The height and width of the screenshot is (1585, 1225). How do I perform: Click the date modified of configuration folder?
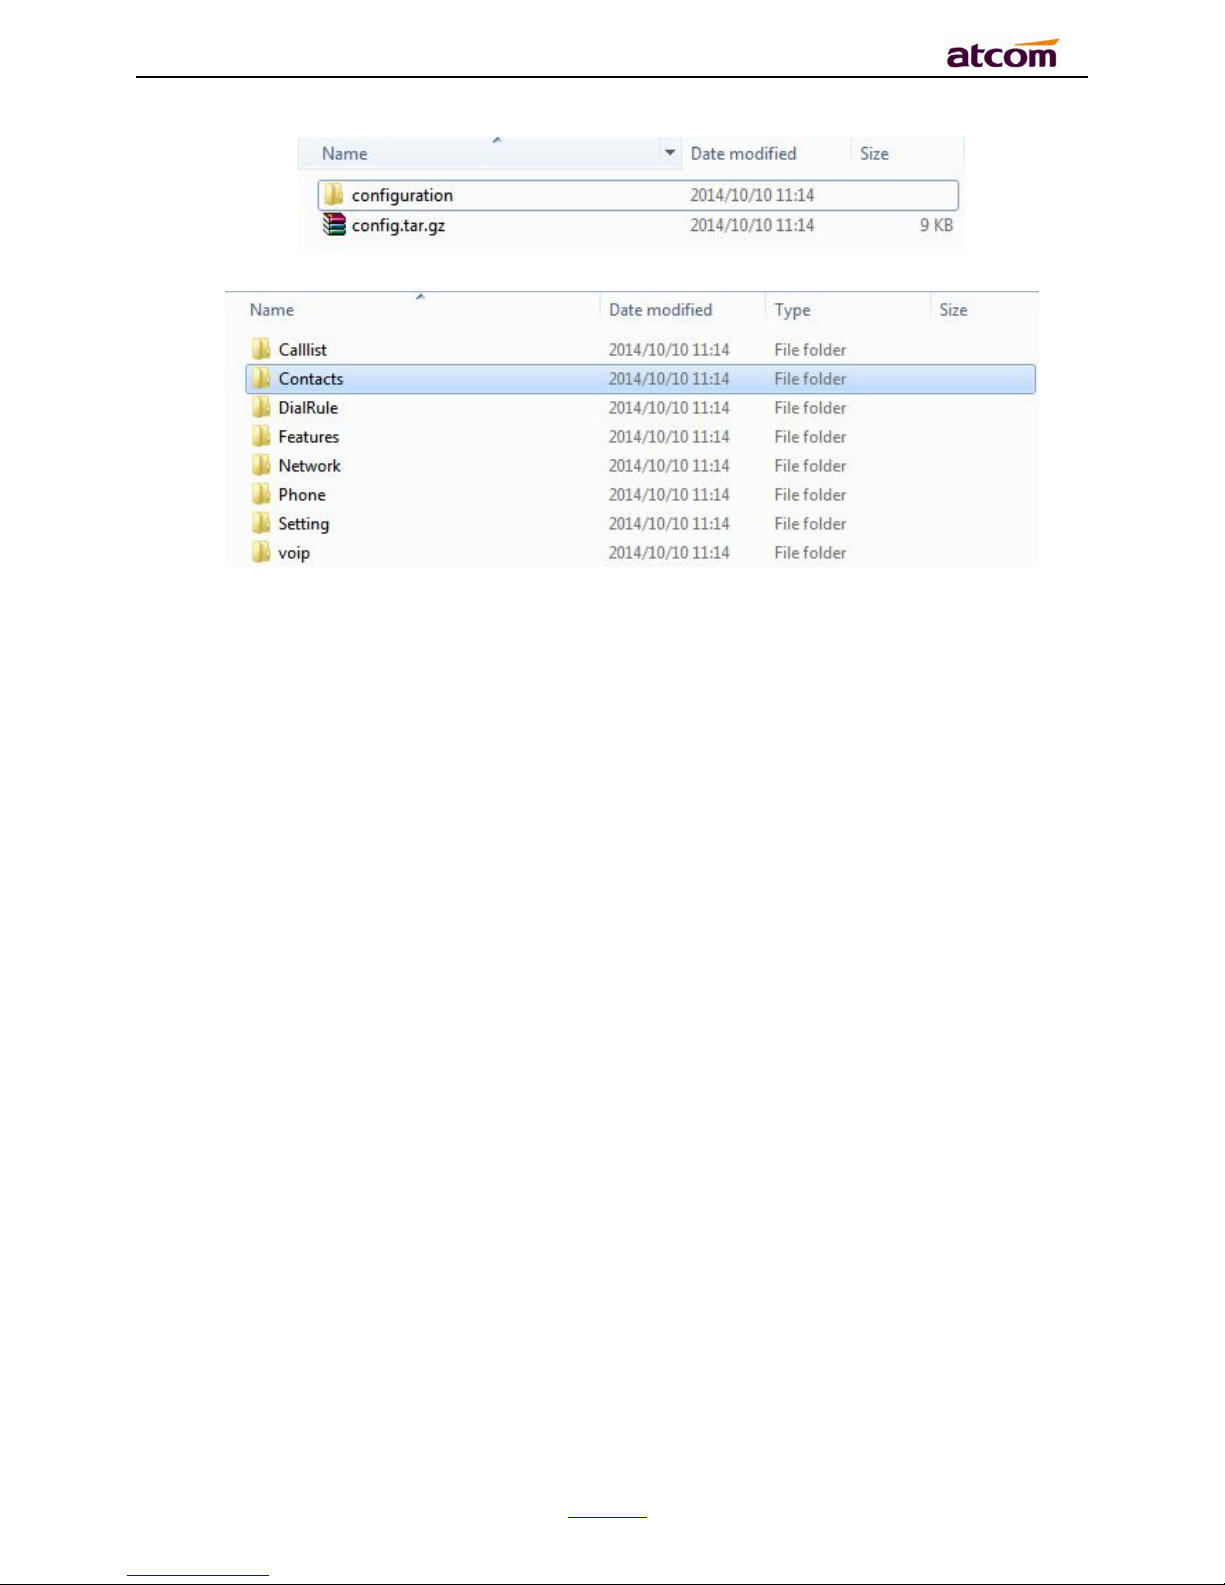click(x=752, y=195)
